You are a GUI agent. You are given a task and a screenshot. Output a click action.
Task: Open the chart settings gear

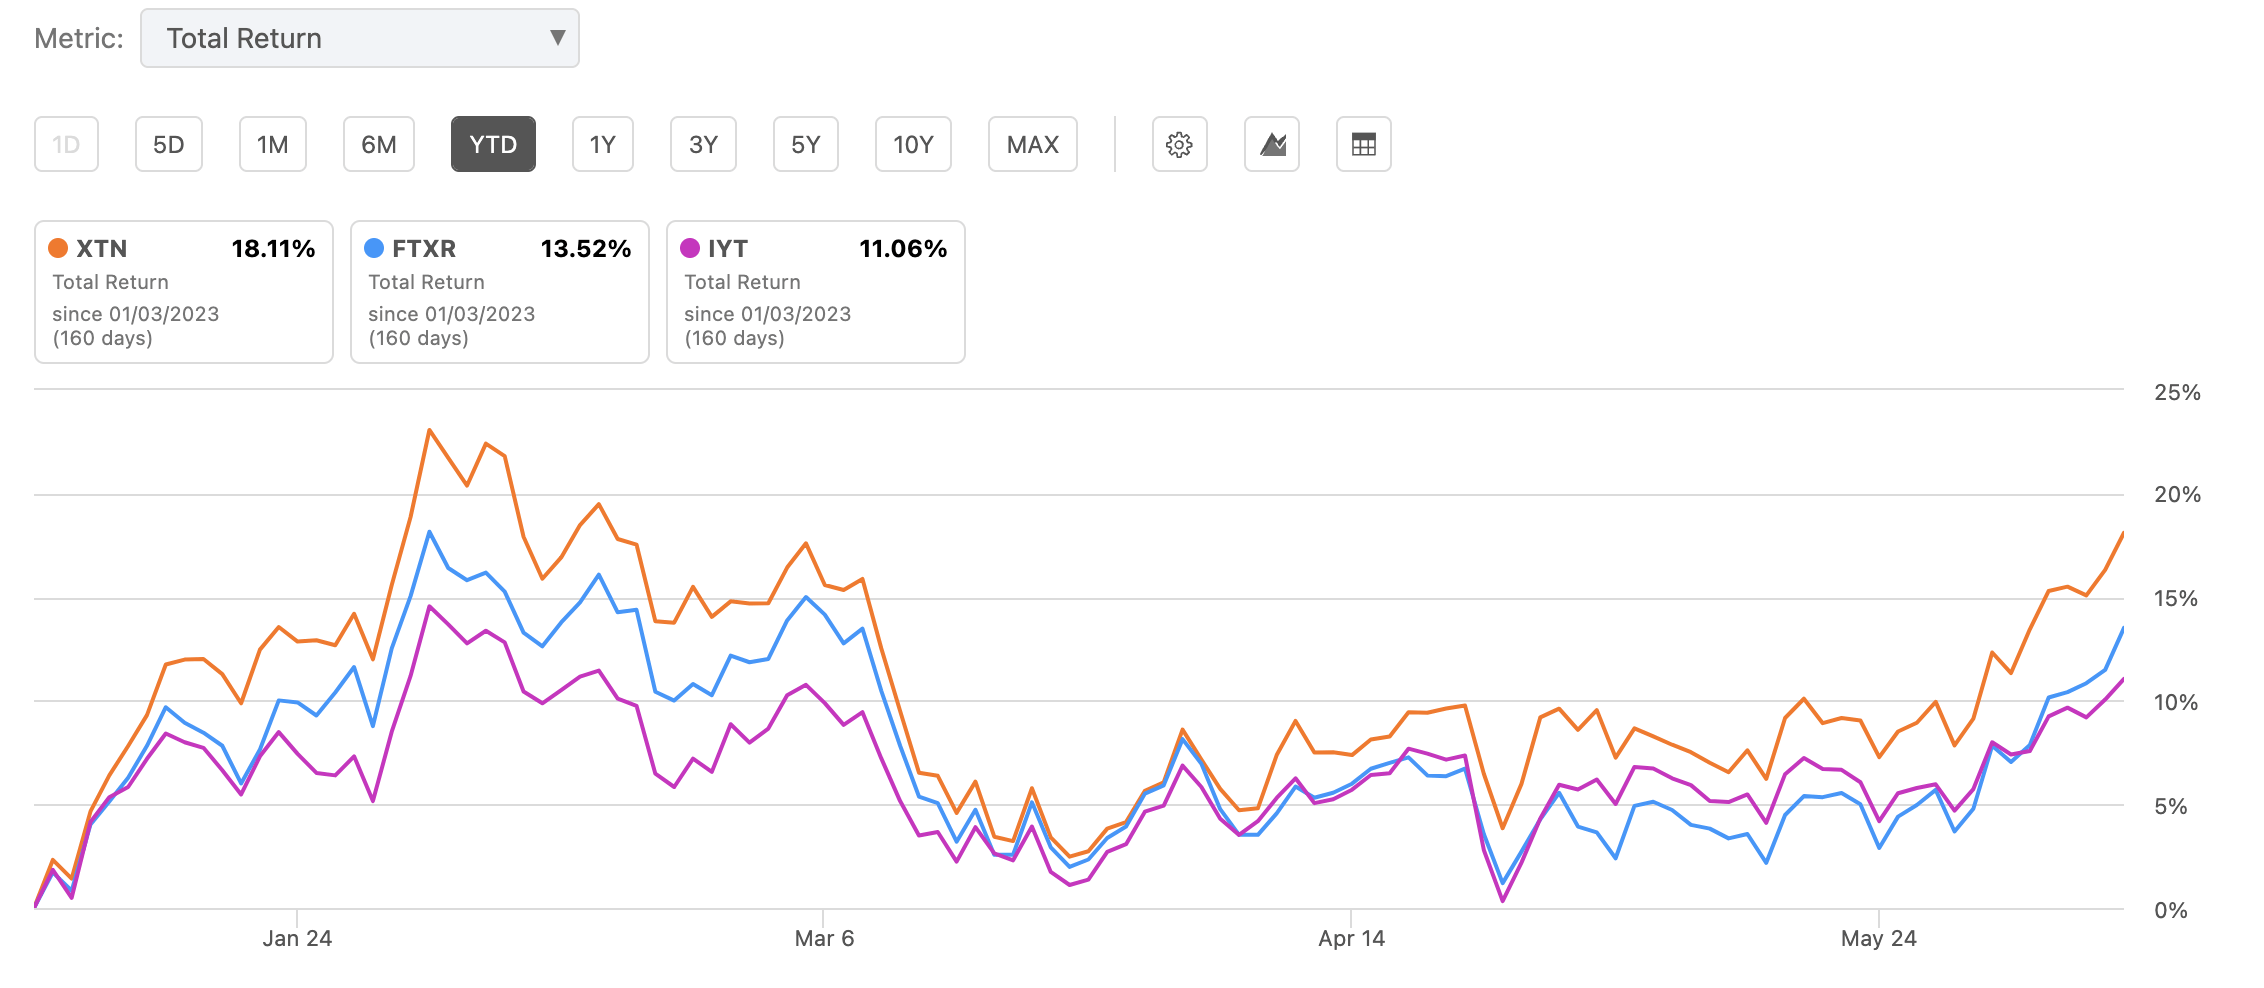[1180, 144]
